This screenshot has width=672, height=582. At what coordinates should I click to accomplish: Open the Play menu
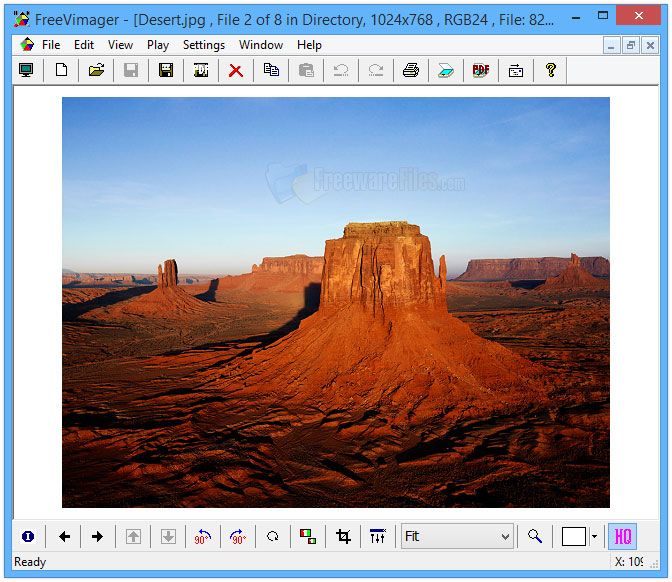(158, 45)
